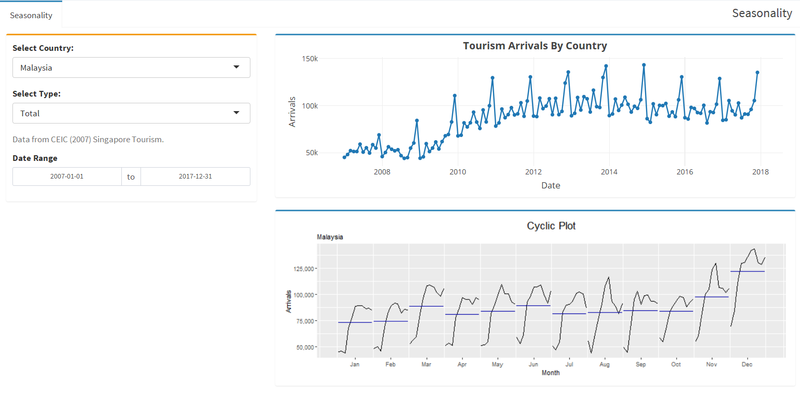Click the last data point near 2018
Viewport: 800px width, 394px height.
point(758,72)
